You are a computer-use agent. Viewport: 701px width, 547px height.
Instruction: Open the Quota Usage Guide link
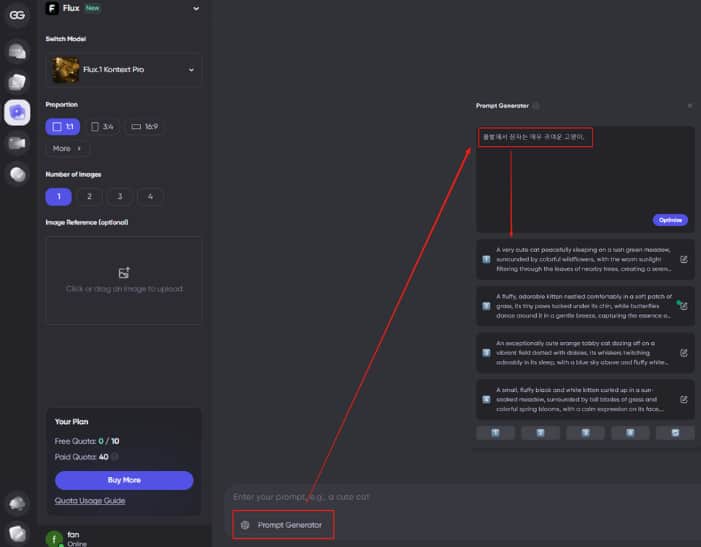click(x=90, y=501)
